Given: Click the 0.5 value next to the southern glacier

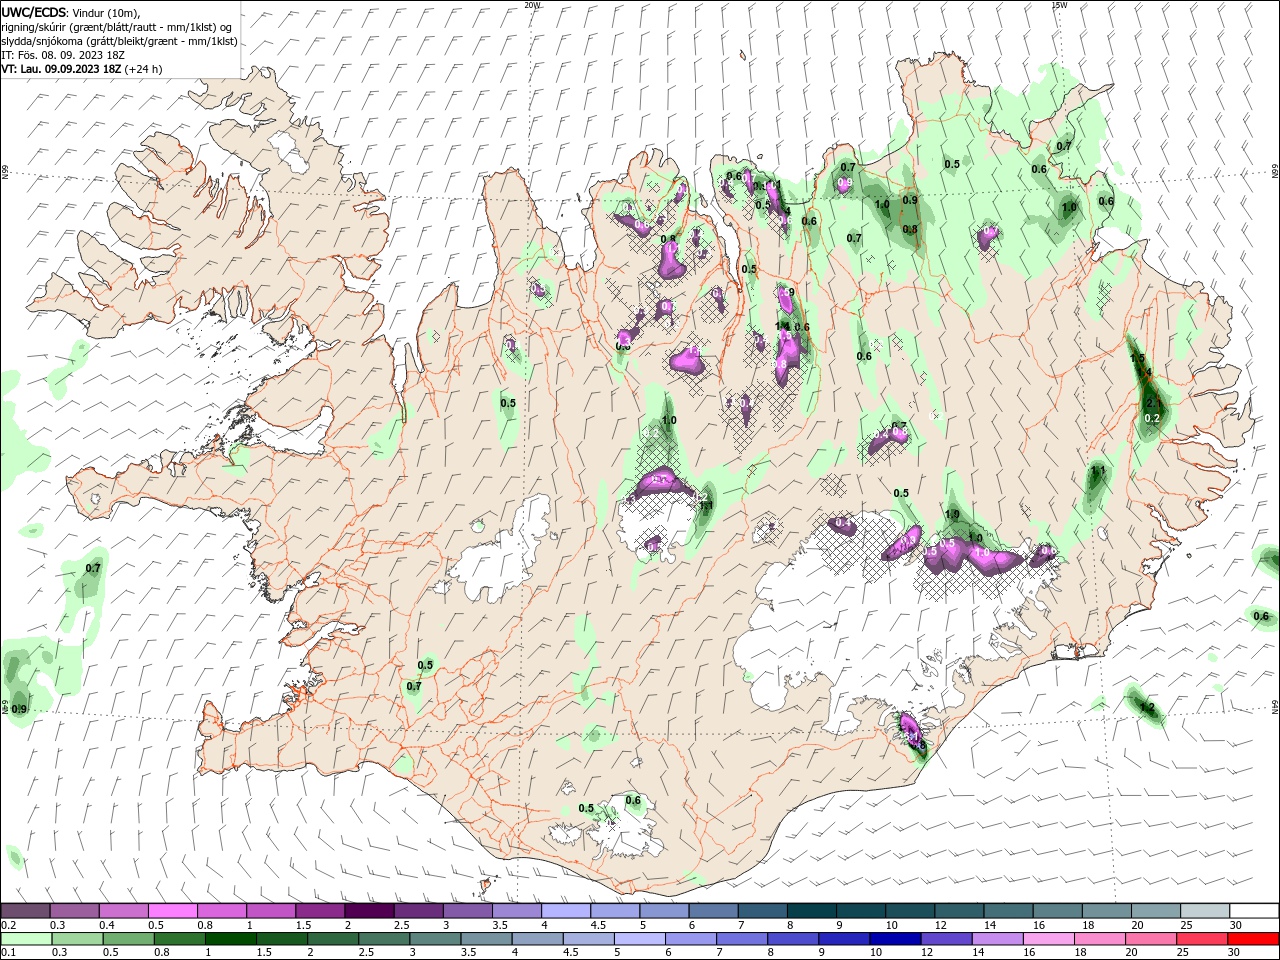Looking at the screenshot, I should click(586, 808).
